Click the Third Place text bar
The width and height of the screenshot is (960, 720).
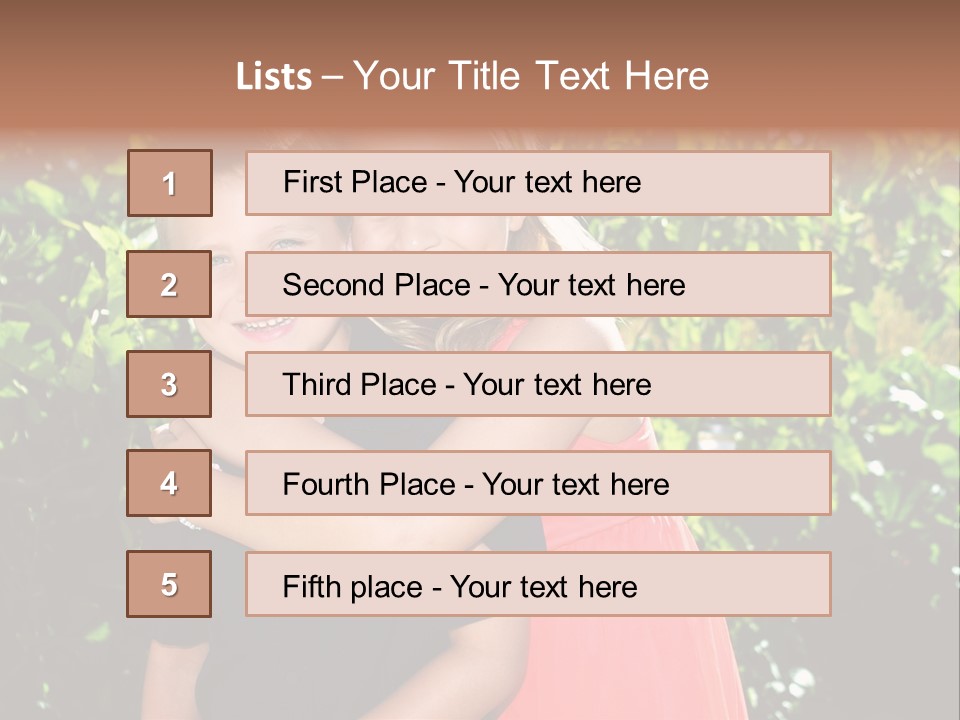[538, 384]
